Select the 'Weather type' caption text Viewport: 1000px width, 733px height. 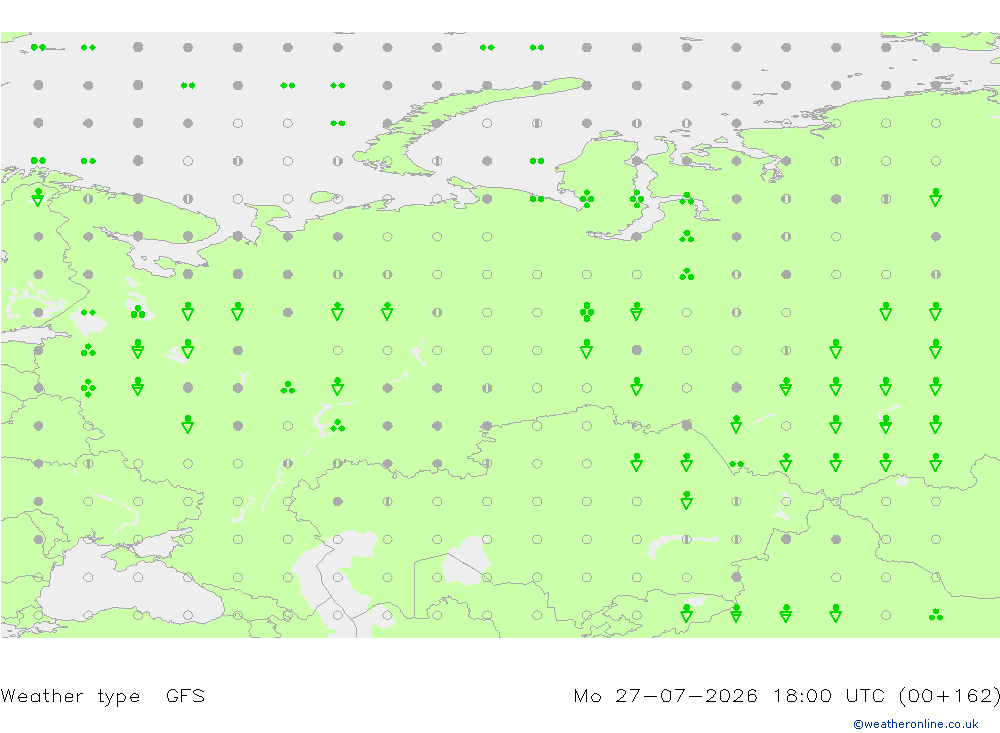coord(70,695)
